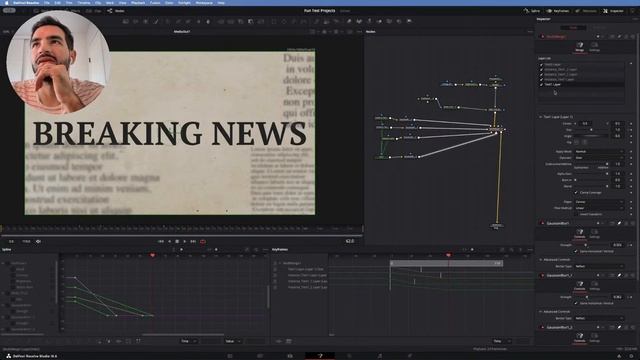Image resolution: width=640 pixels, height=360 pixels.
Task: Add a Merge node from toolbar
Action: (221, 21)
